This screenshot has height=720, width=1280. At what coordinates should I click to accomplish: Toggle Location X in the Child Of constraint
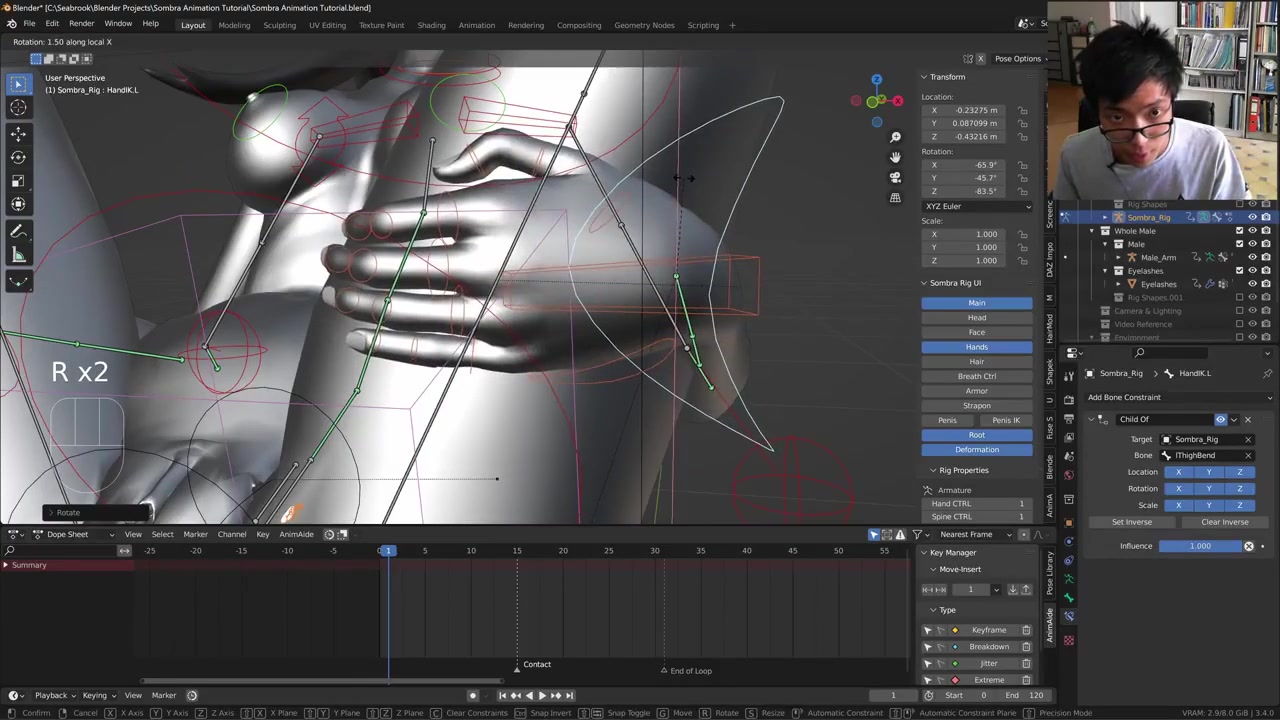[x=1178, y=472]
